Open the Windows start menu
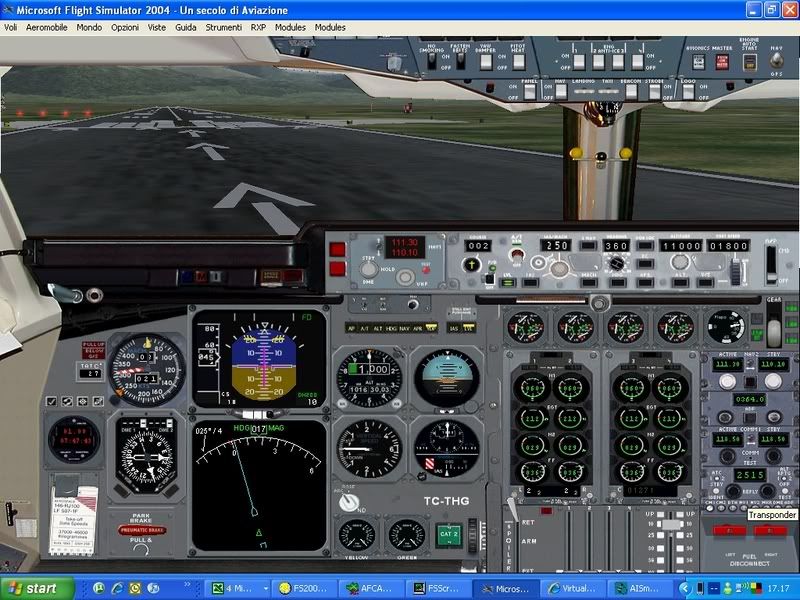The width and height of the screenshot is (800, 600). [x=36, y=588]
